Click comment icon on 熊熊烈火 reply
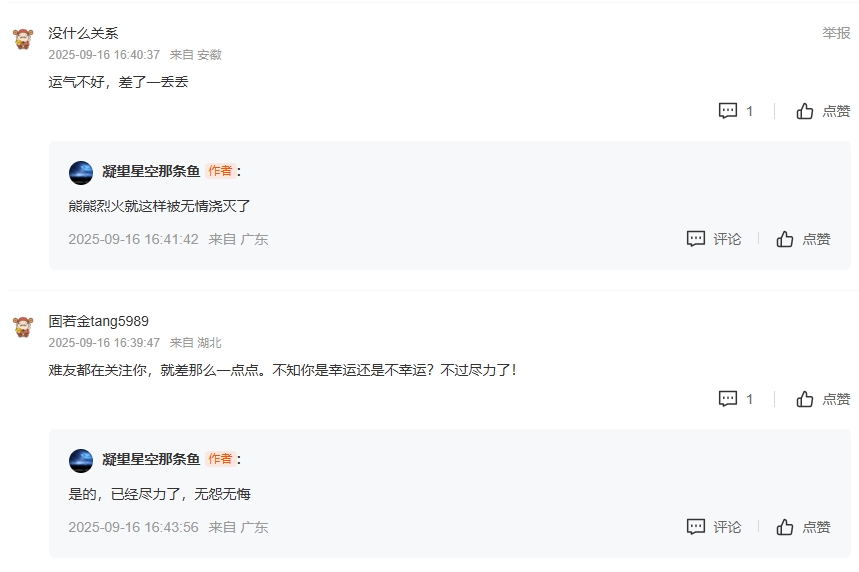The height and width of the screenshot is (572, 859). pyautogui.click(x=696, y=239)
